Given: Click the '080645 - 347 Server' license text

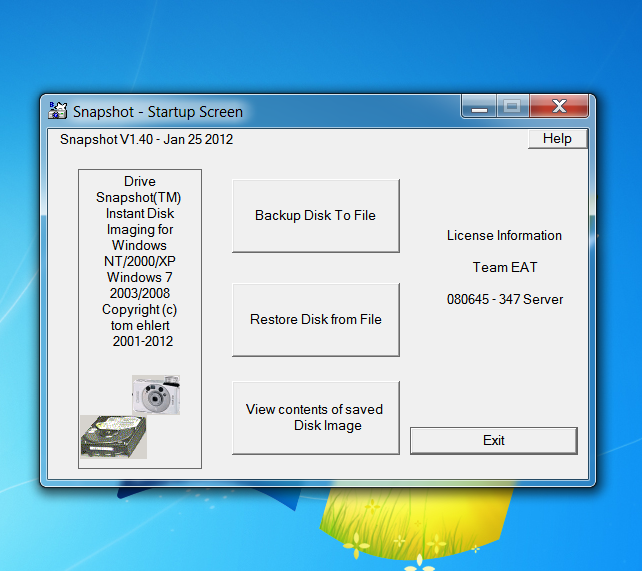Looking at the screenshot, I should (x=505, y=299).
